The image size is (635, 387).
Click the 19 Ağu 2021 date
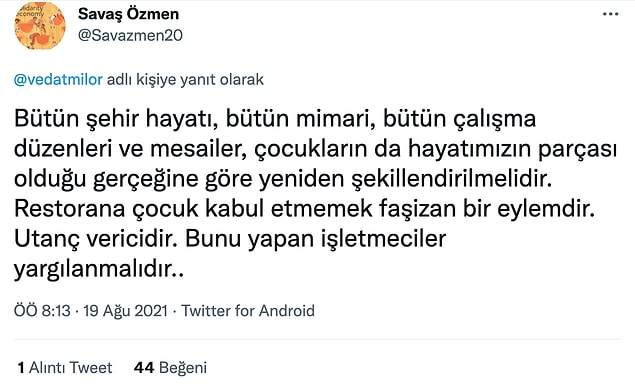(125, 311)
